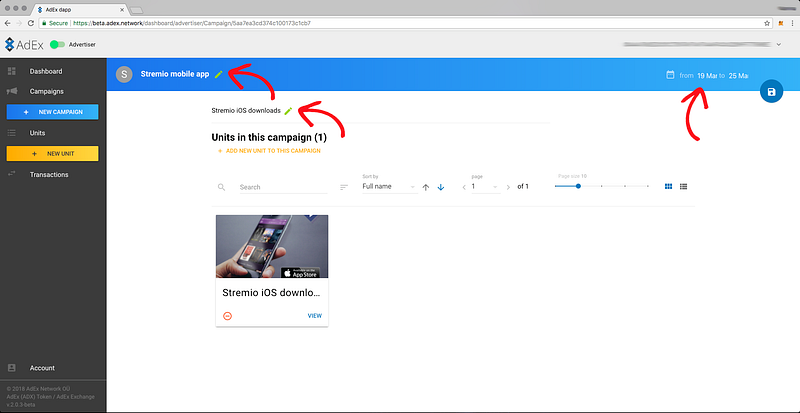The height and width of the screenshot is (413, 800).
Task: Click the MetaMask extension icon
Action: (x=781, y=23)
